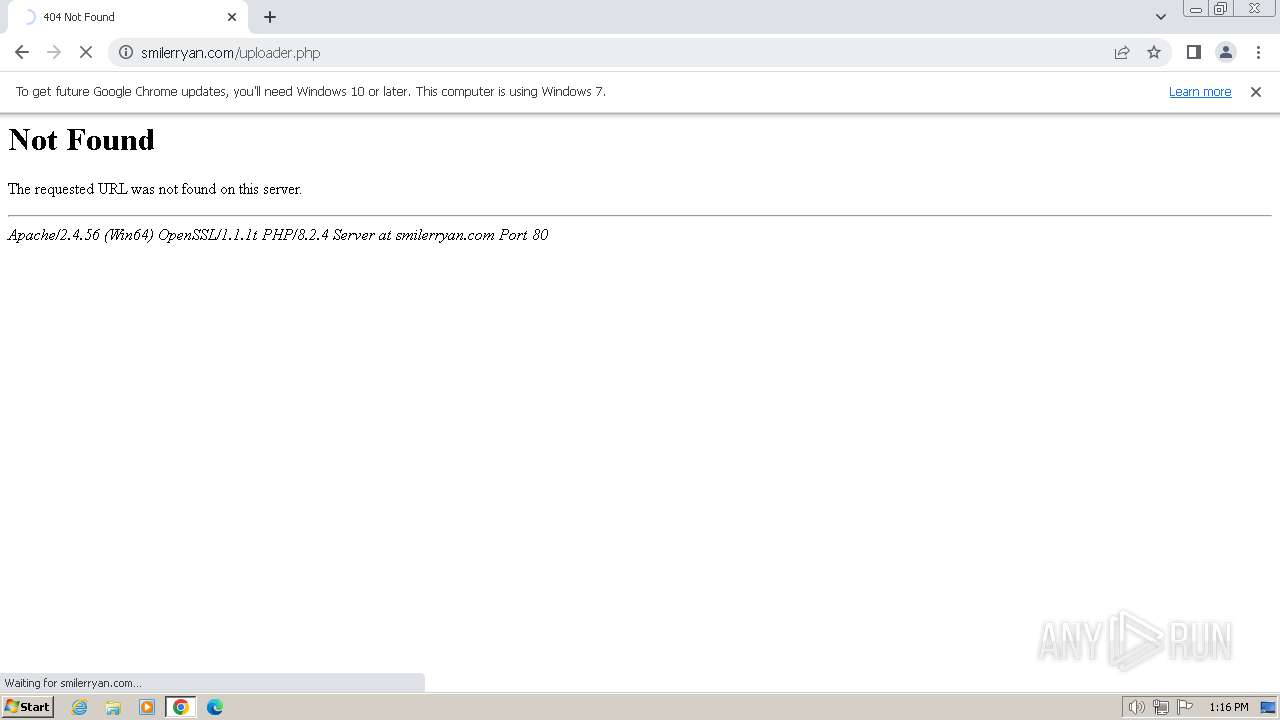Open the Action Center flag icon
1280x720 pixels.
pos(1185,707)
